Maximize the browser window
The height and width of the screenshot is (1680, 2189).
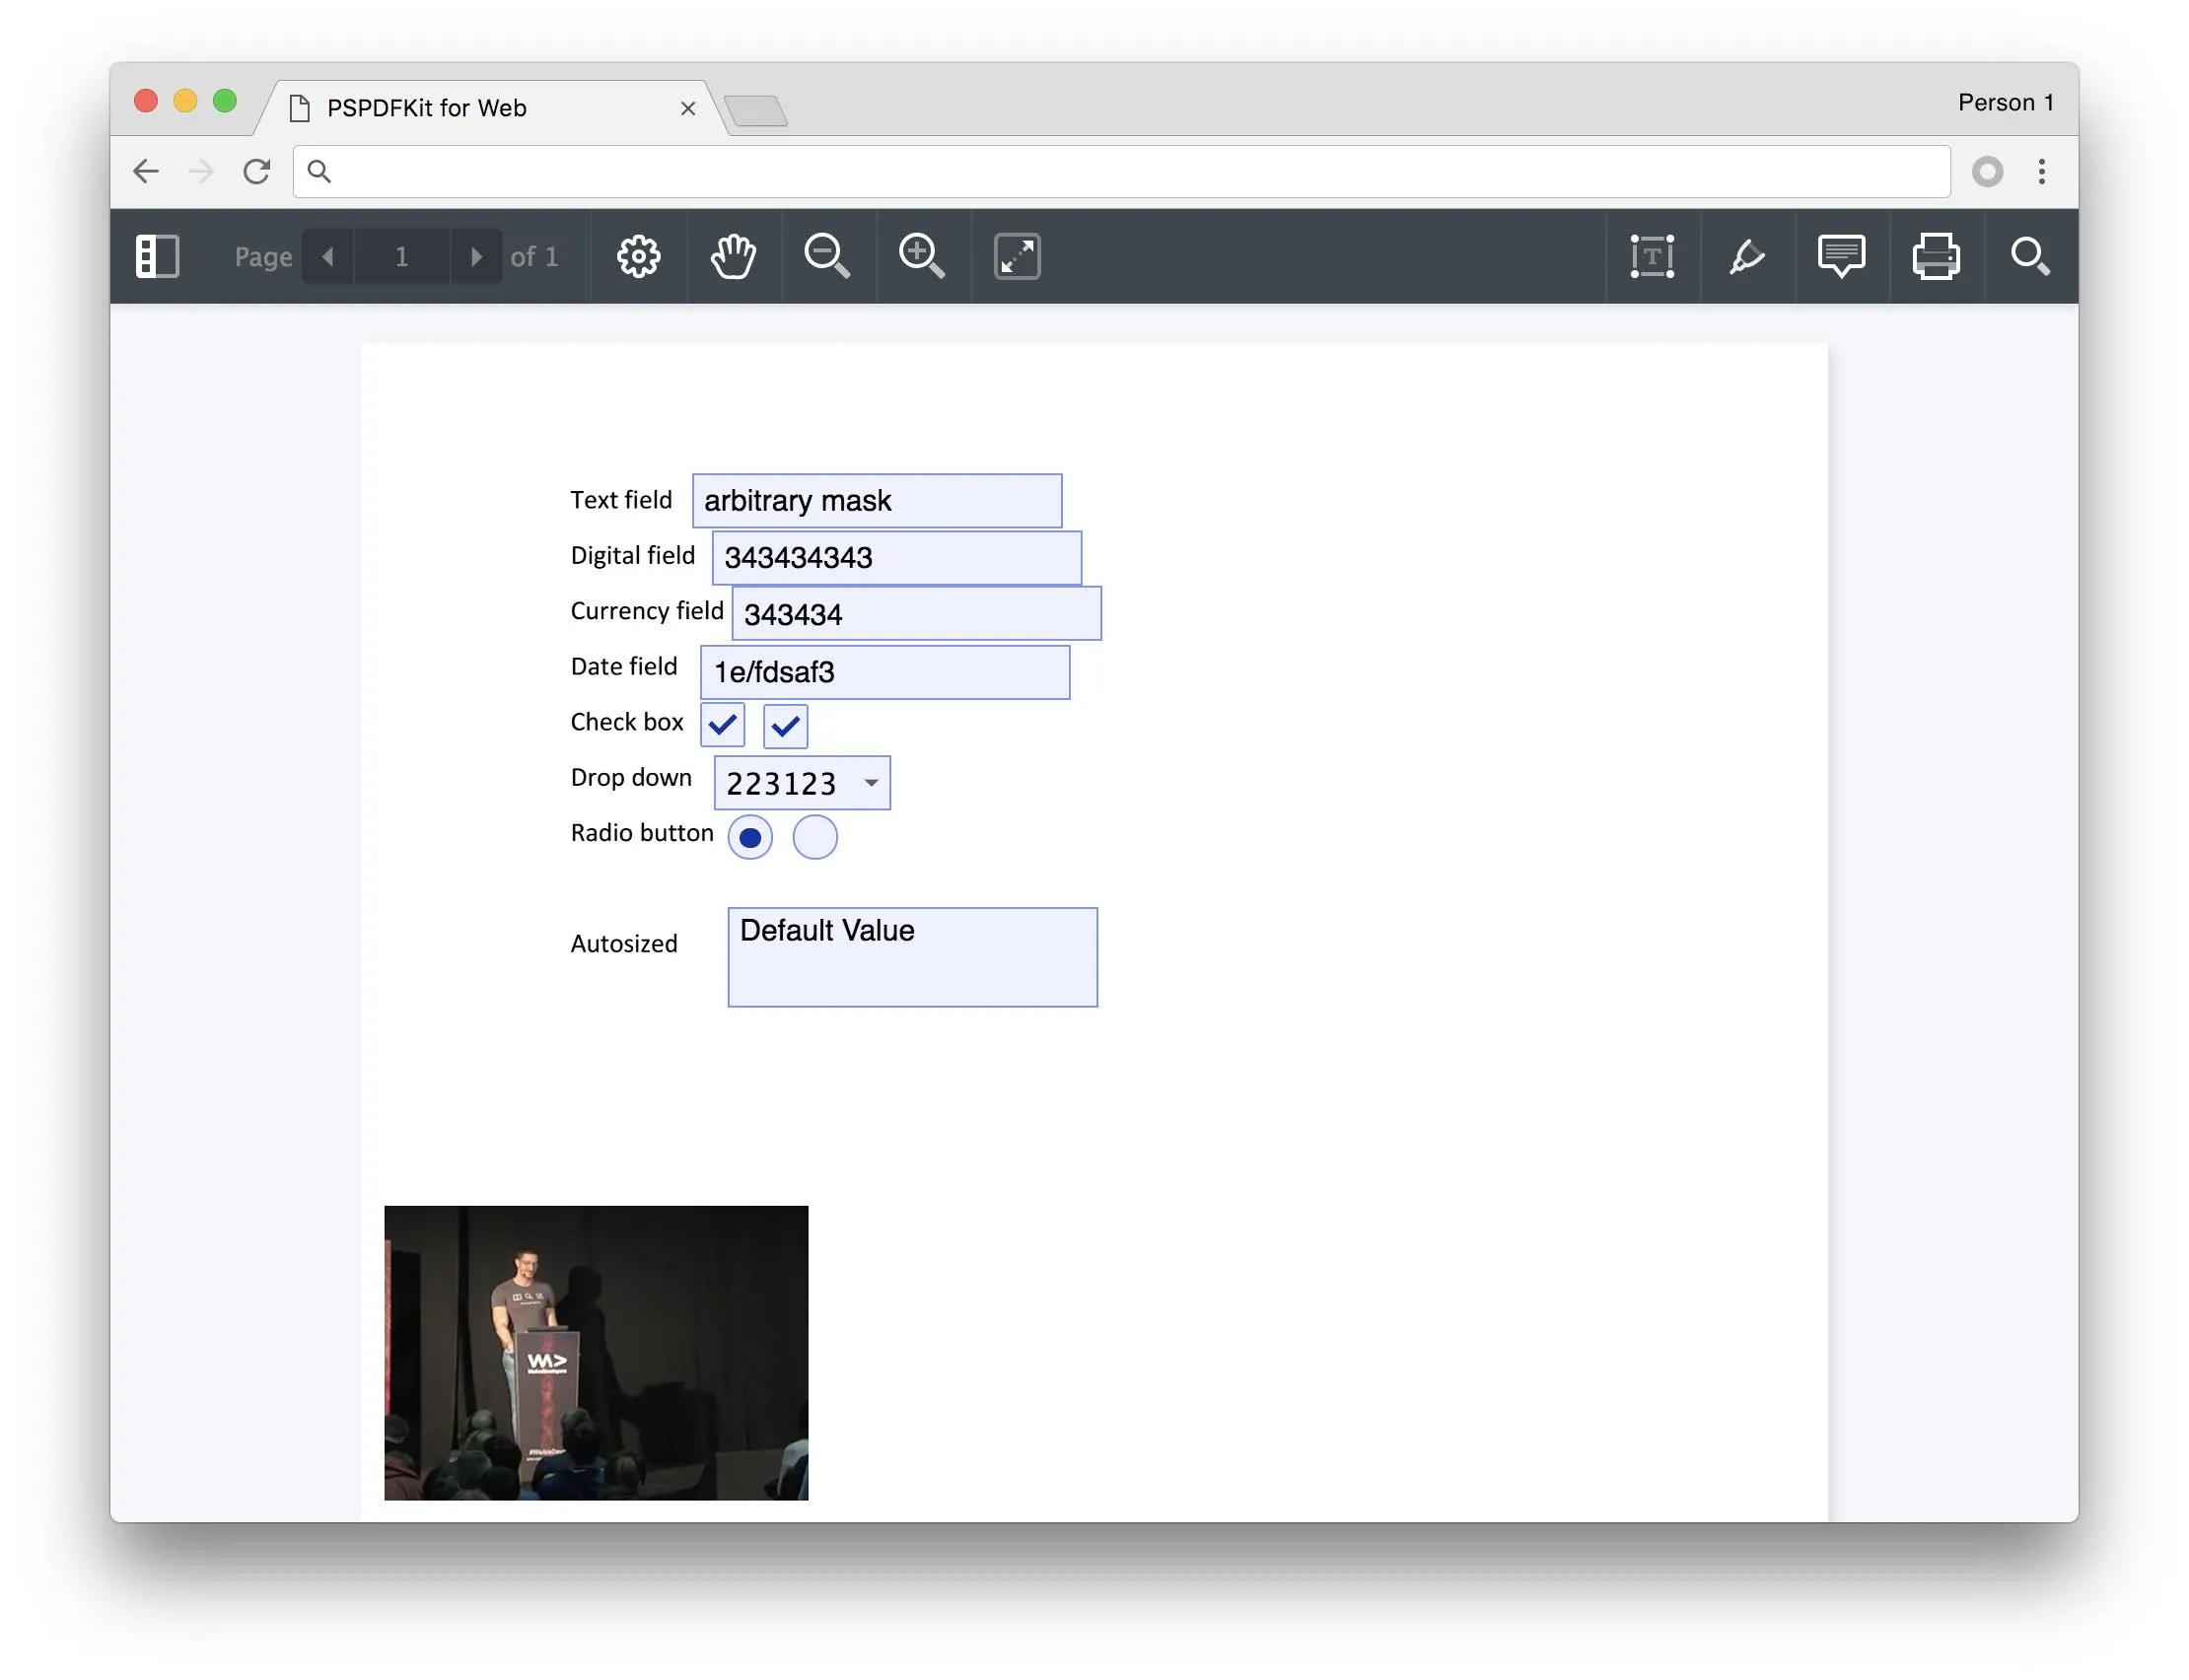[225, 101]
